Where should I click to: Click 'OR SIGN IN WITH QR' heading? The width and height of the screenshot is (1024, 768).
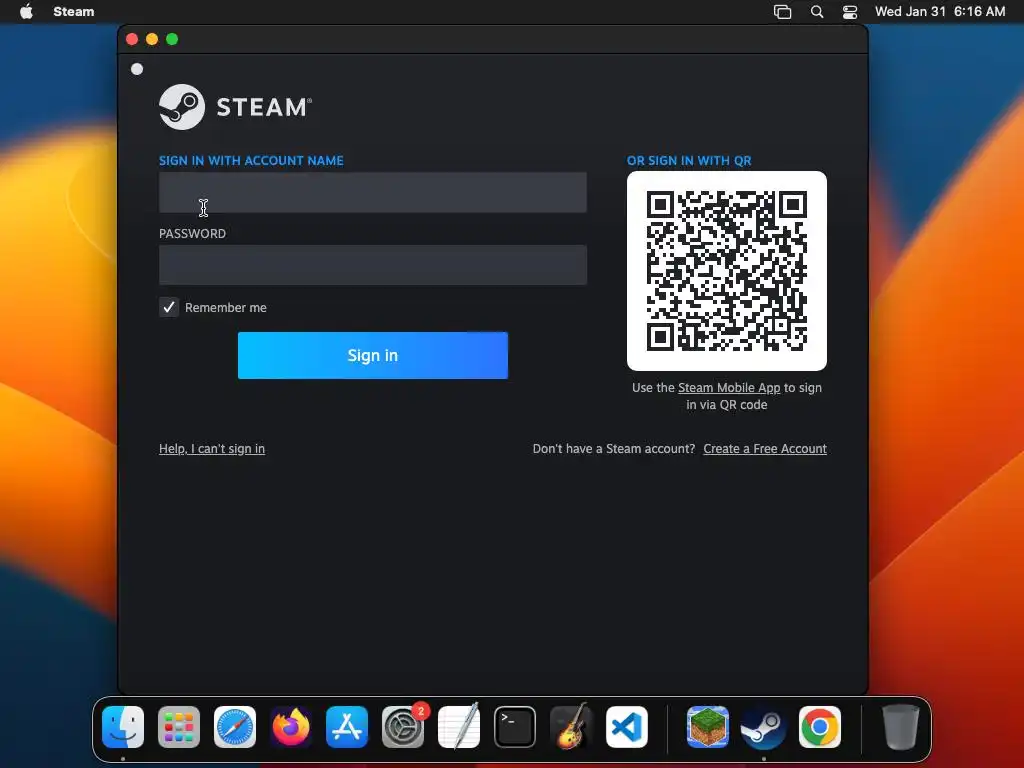pos(689,161)
